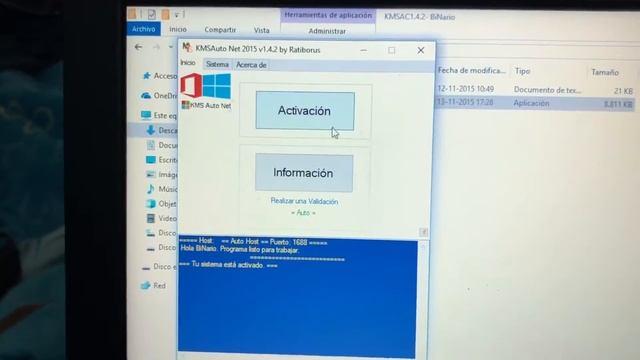Click the 'Hola BiNario' console line
Image resolution: width=640 pixels, height=360 pixels.
pyautogui.click(x=240, y=249)
